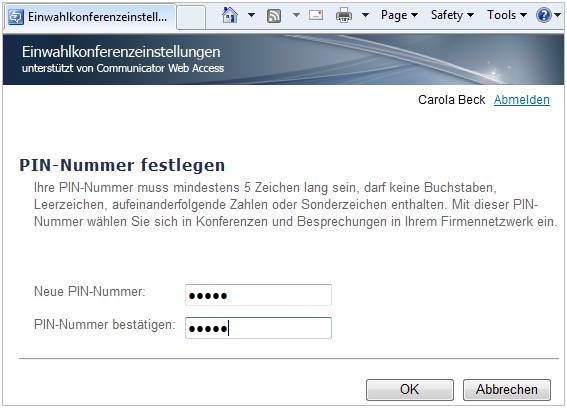567x408 pixels.
Task: Open the Home button dropdown arrow
Action: (251, 15)
